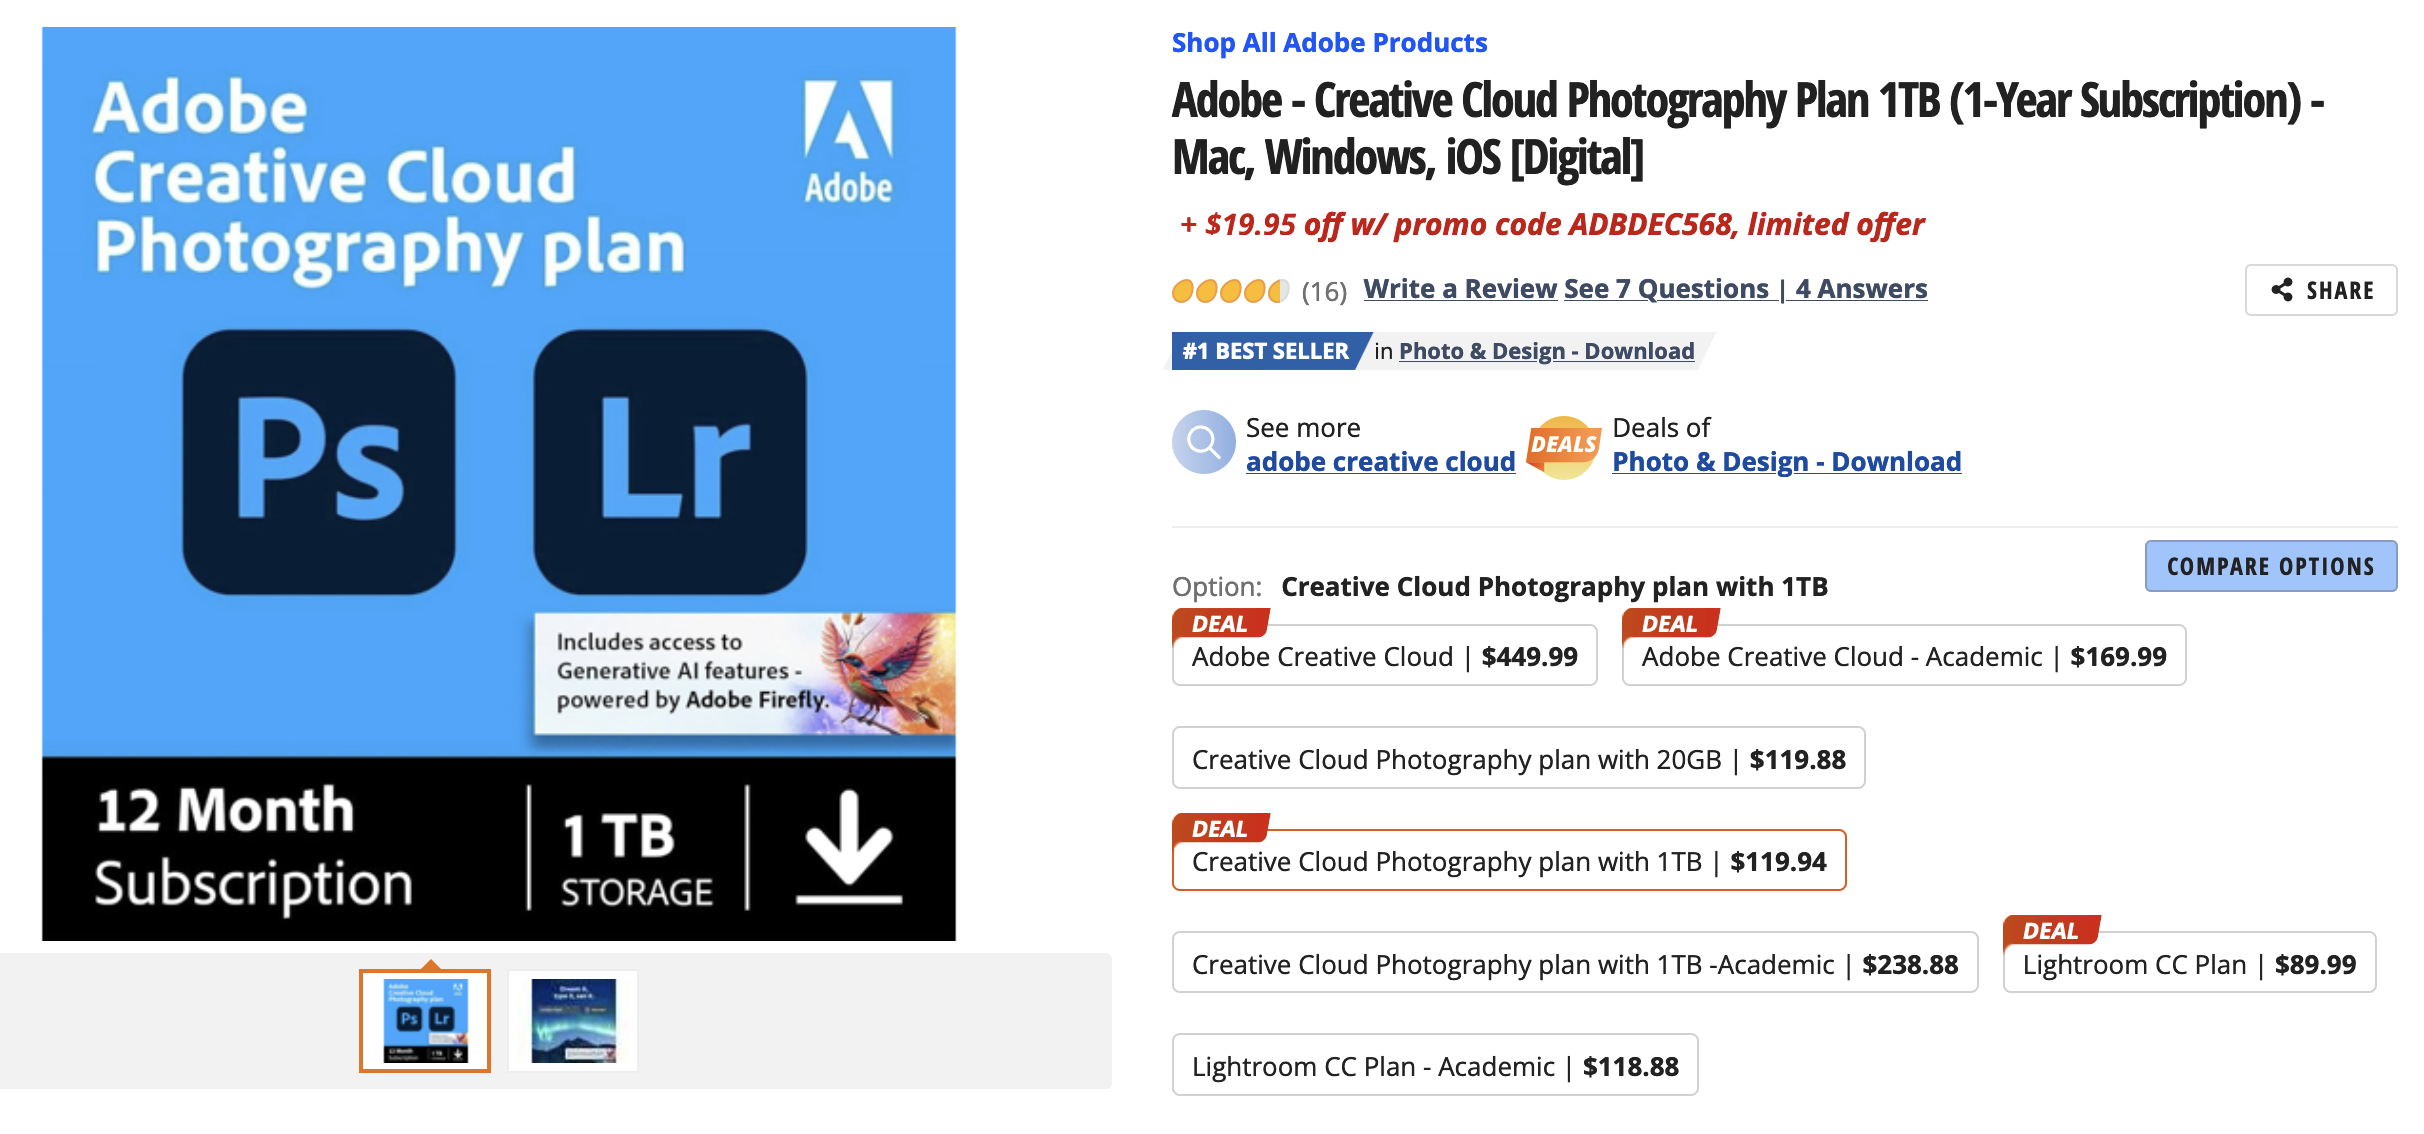Click the Lightroom Lr icon in product image
The image size is (2424, 1134).
tap(670, 462)
